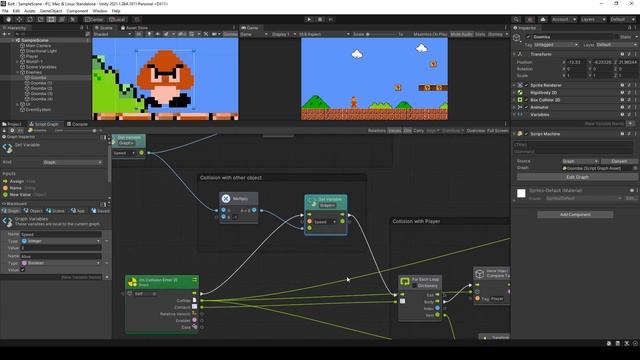
Task: Select the Rect tool in toolbar
Action: pyautogui.click(x=51, y=19)
